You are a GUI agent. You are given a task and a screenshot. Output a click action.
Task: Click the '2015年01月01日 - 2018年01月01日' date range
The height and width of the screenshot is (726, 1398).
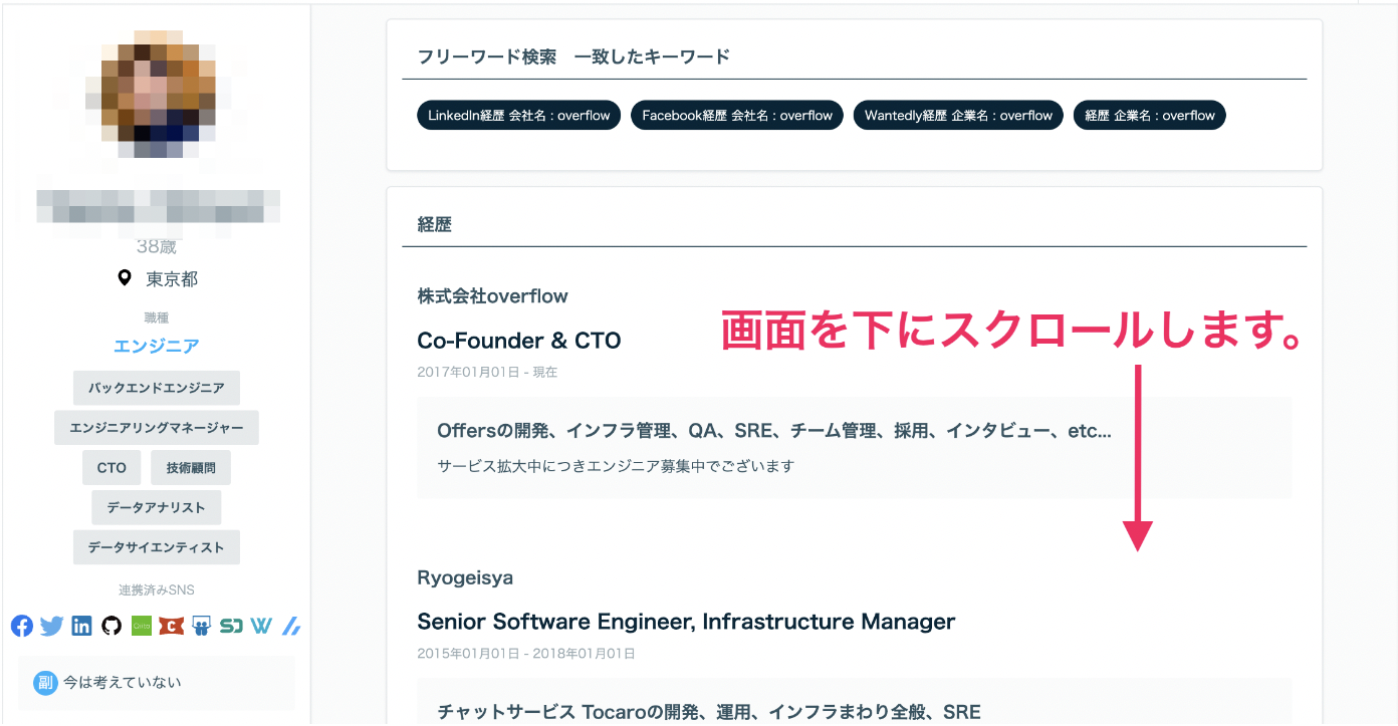coord(526,654)
